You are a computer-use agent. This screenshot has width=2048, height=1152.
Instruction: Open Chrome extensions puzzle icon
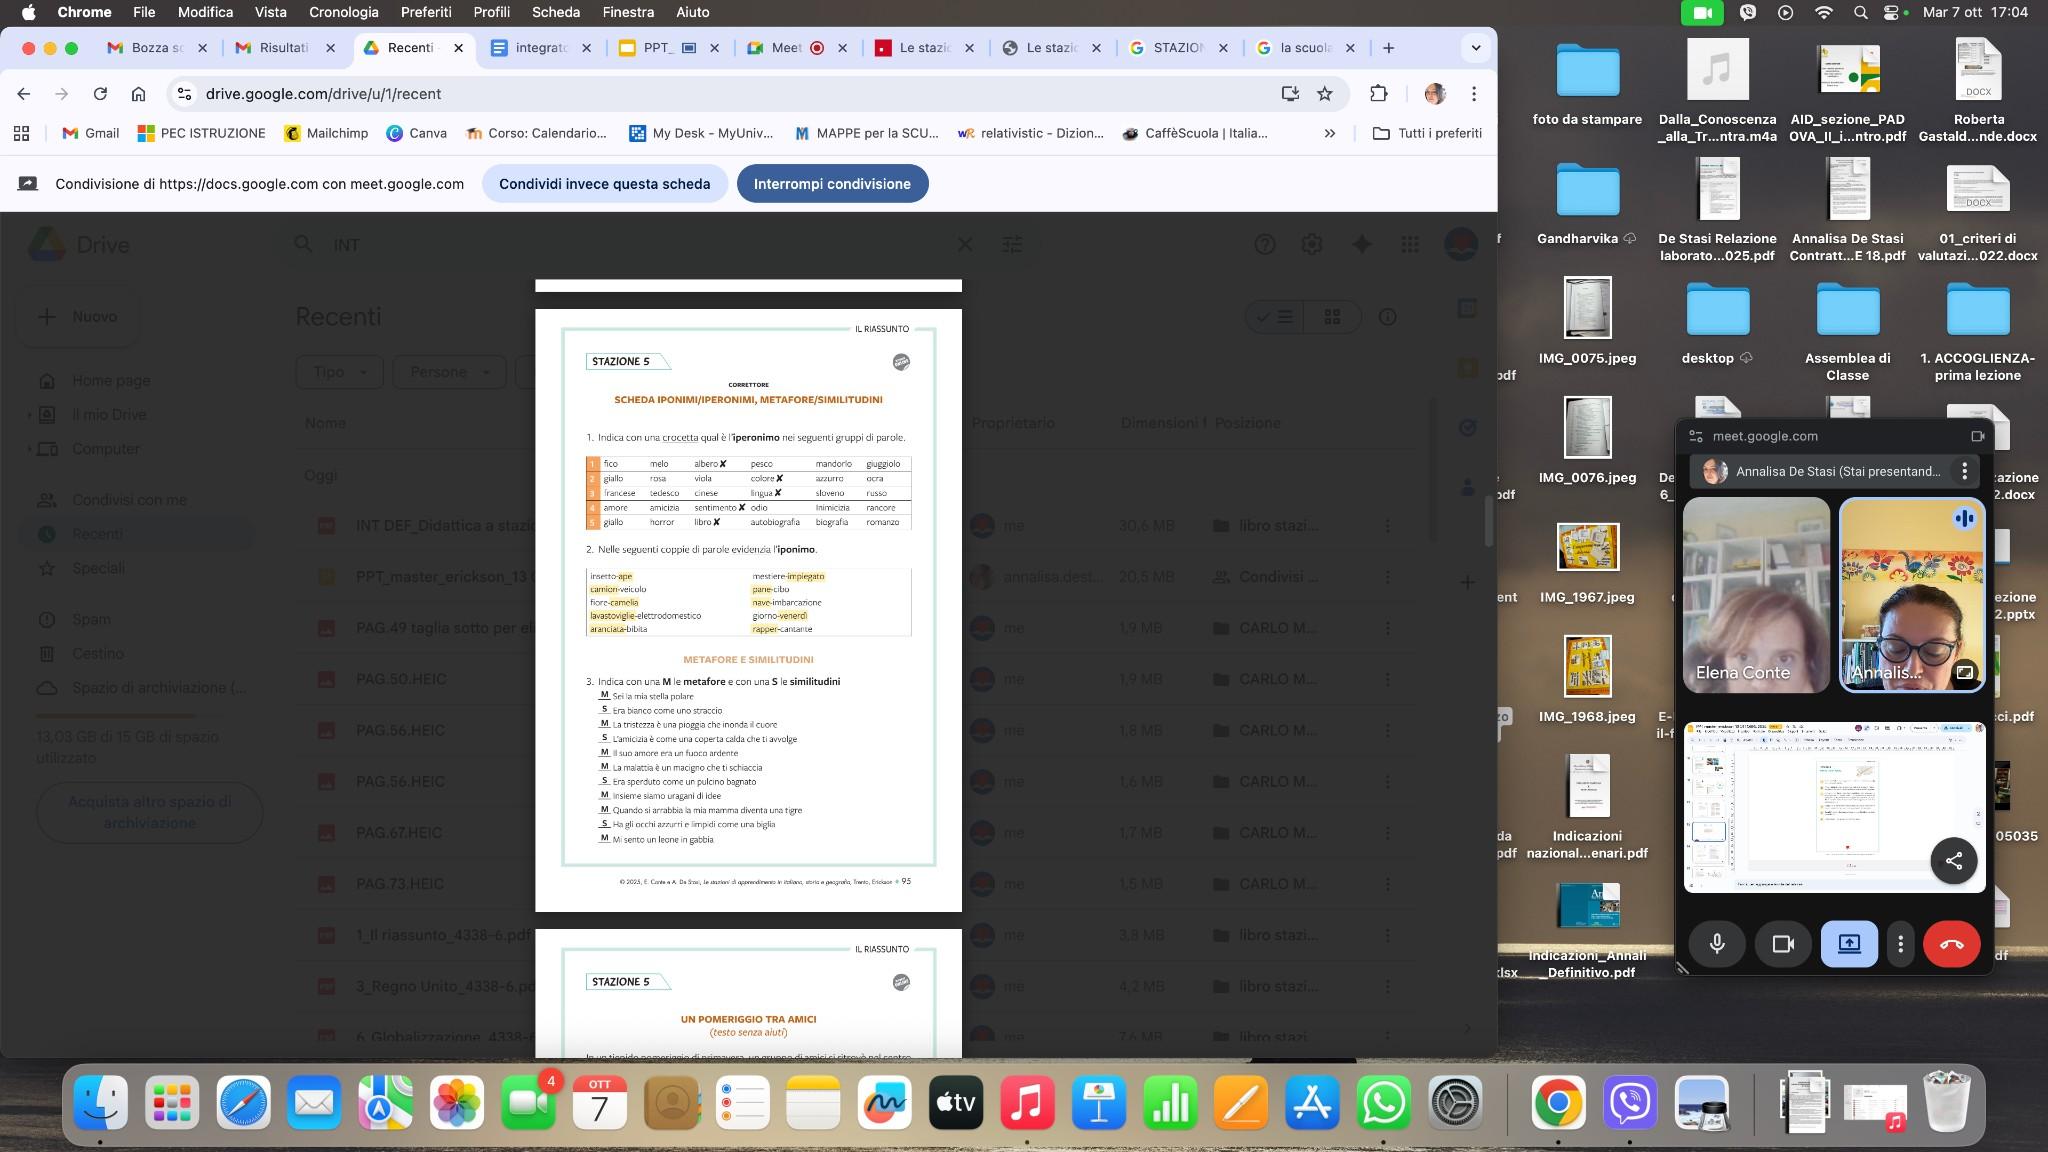coord(1378,94)
